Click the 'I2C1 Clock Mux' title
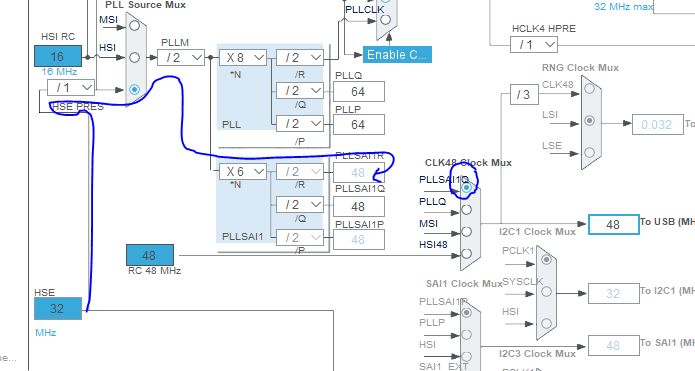Image resolution: width=695 pixels, height=371 pixels. (x=537, y=232)
